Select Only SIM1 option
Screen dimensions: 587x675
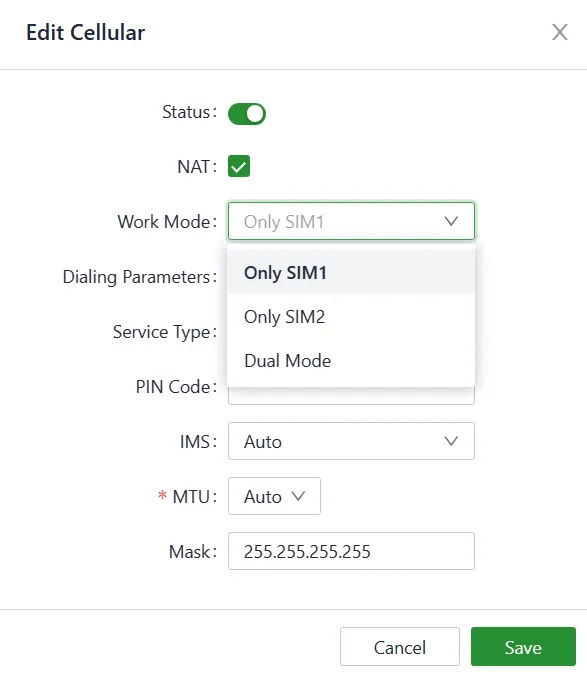pyautogui.click(x=351, y=272)
